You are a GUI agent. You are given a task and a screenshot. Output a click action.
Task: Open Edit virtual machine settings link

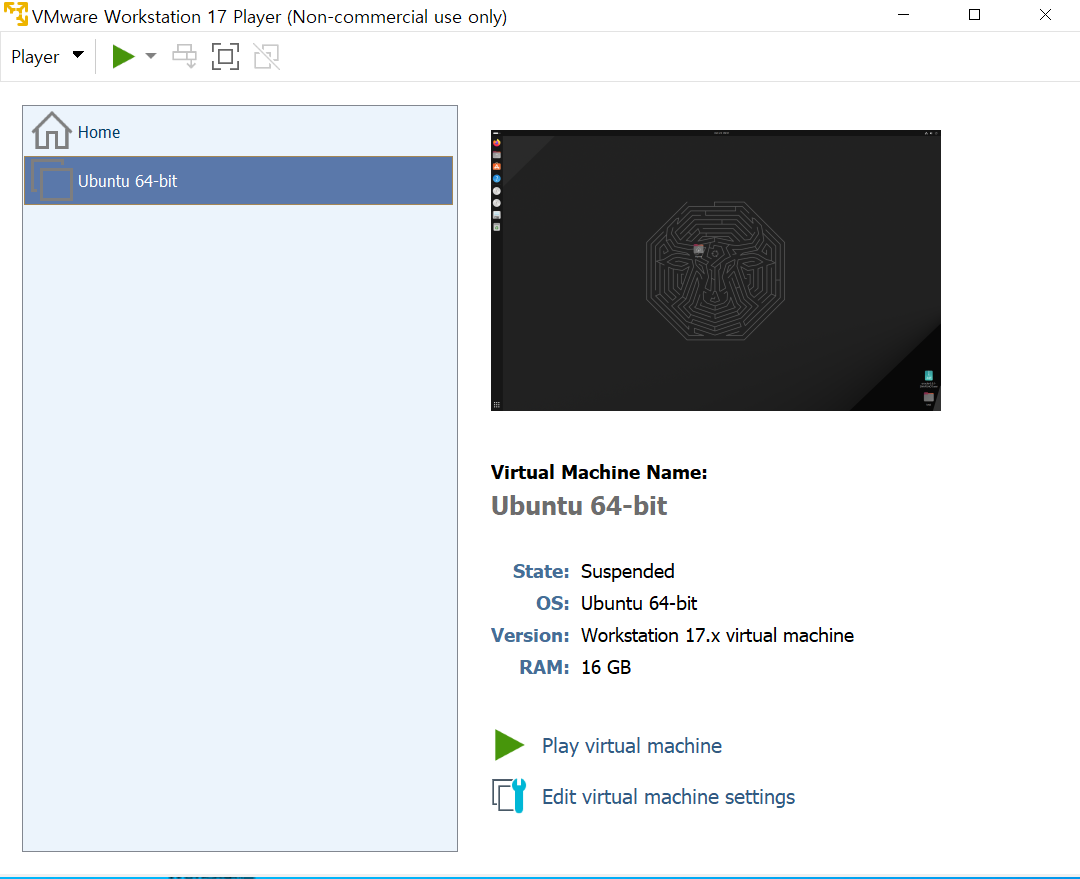[668, 797]
